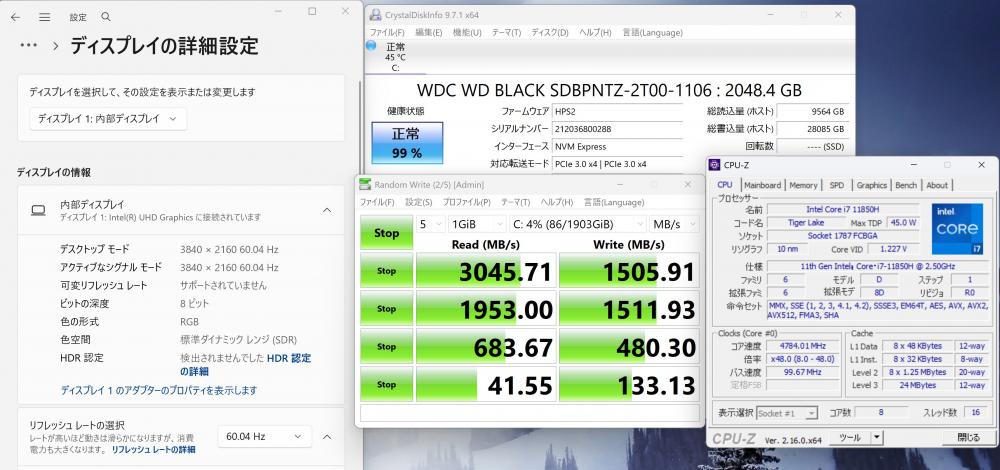The height and width of the screenshot is (470, 1000).
Task: Click Stop button beside the 1953.00 read result
Action: click(x=386, y=309)
